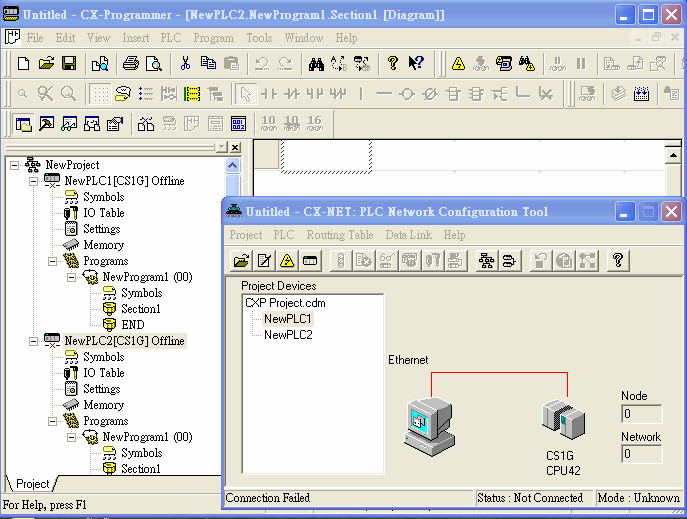Click the Open icon in CX-NET toolbar
The height and width of the screenshot is (519, 687).
(241, 261)
